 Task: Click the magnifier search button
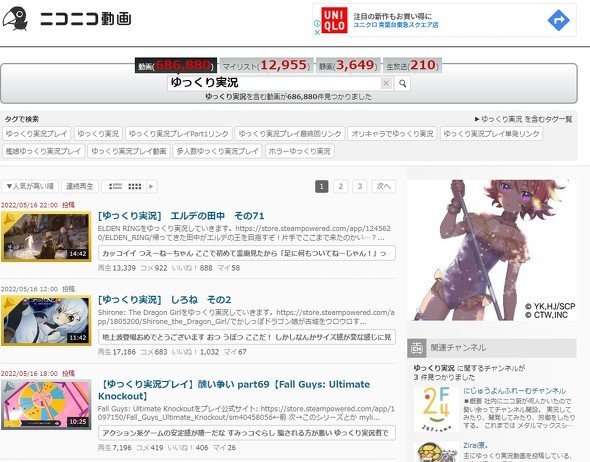point(402,83)
